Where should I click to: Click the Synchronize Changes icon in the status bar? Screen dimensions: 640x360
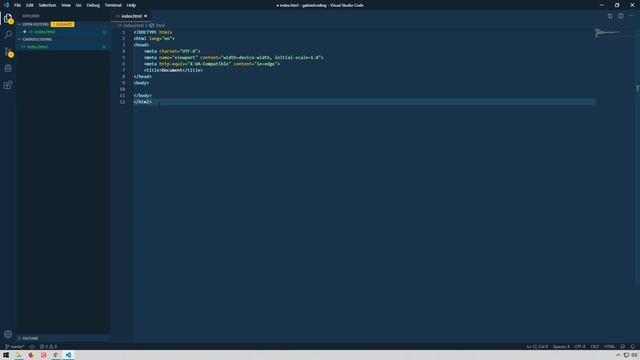coord(32,347)
